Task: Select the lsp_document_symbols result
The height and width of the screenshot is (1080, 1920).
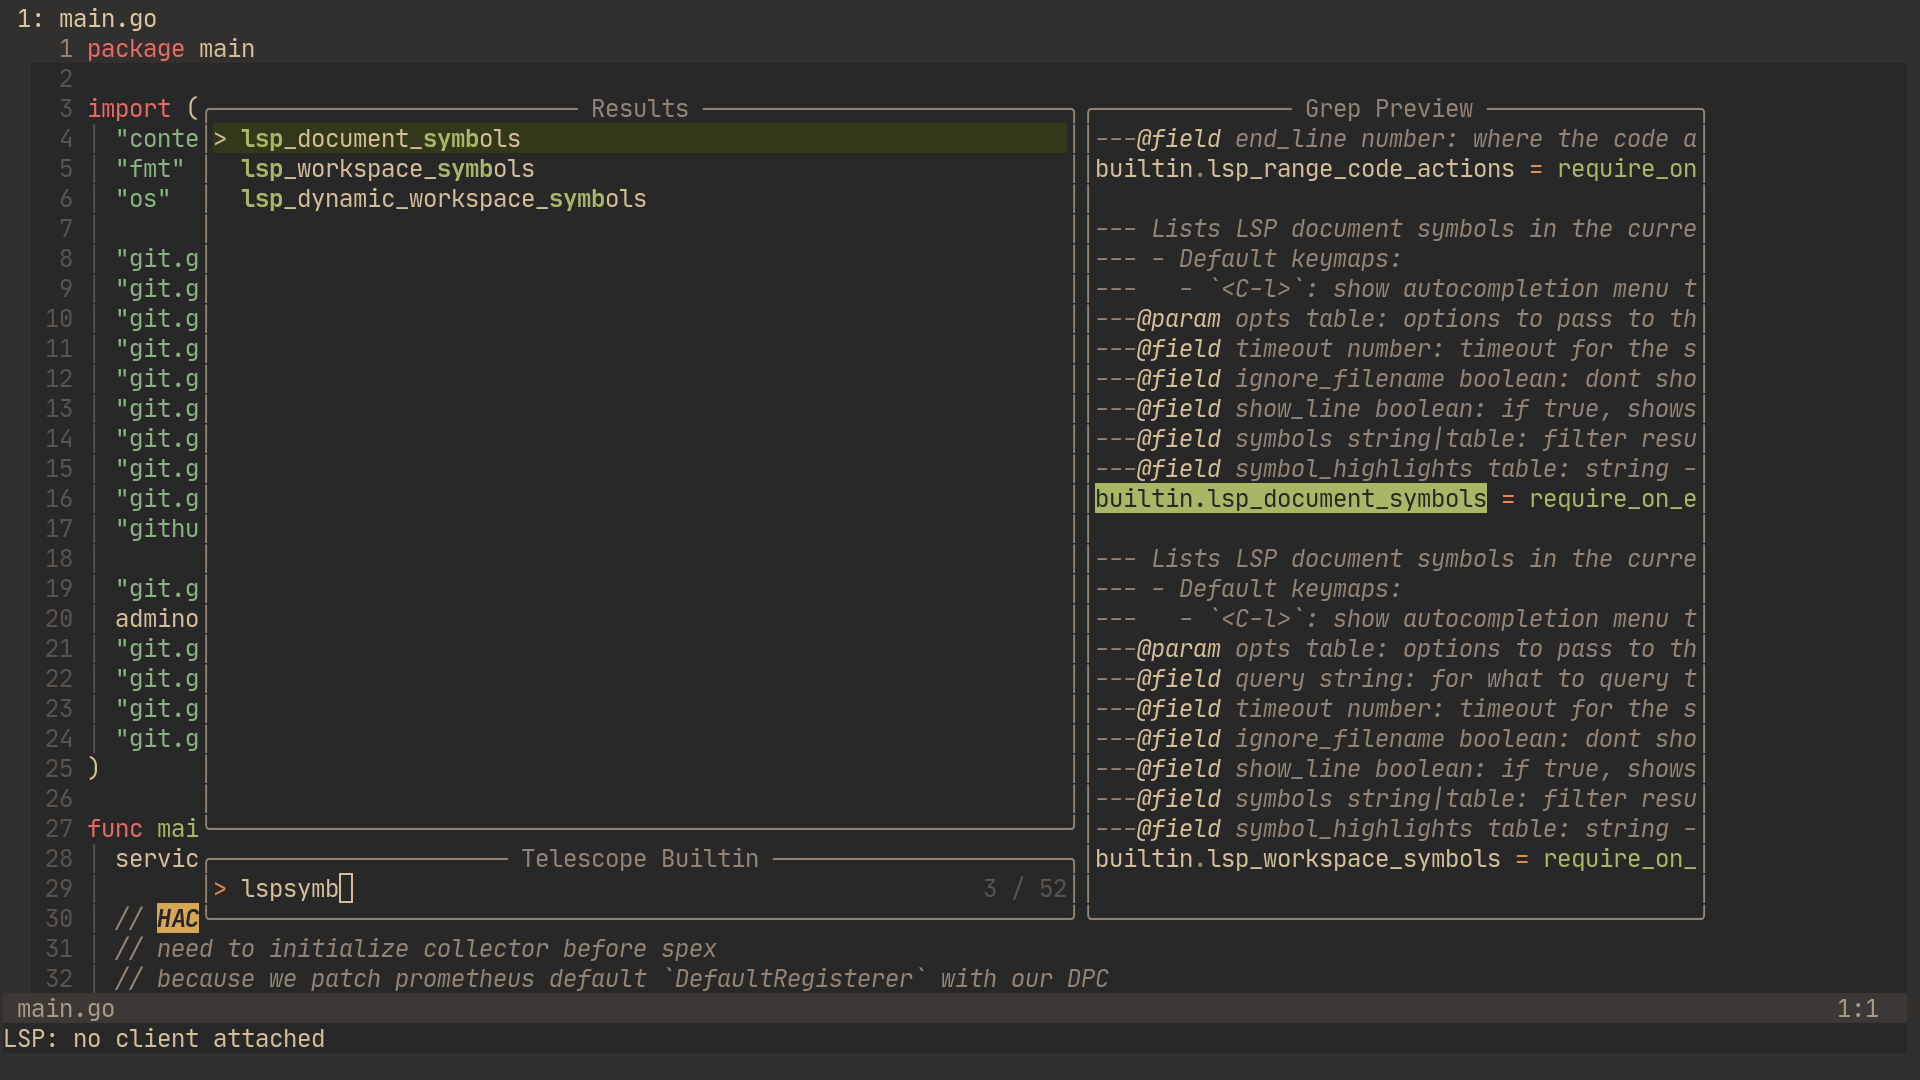Action: tap(380, 139)
